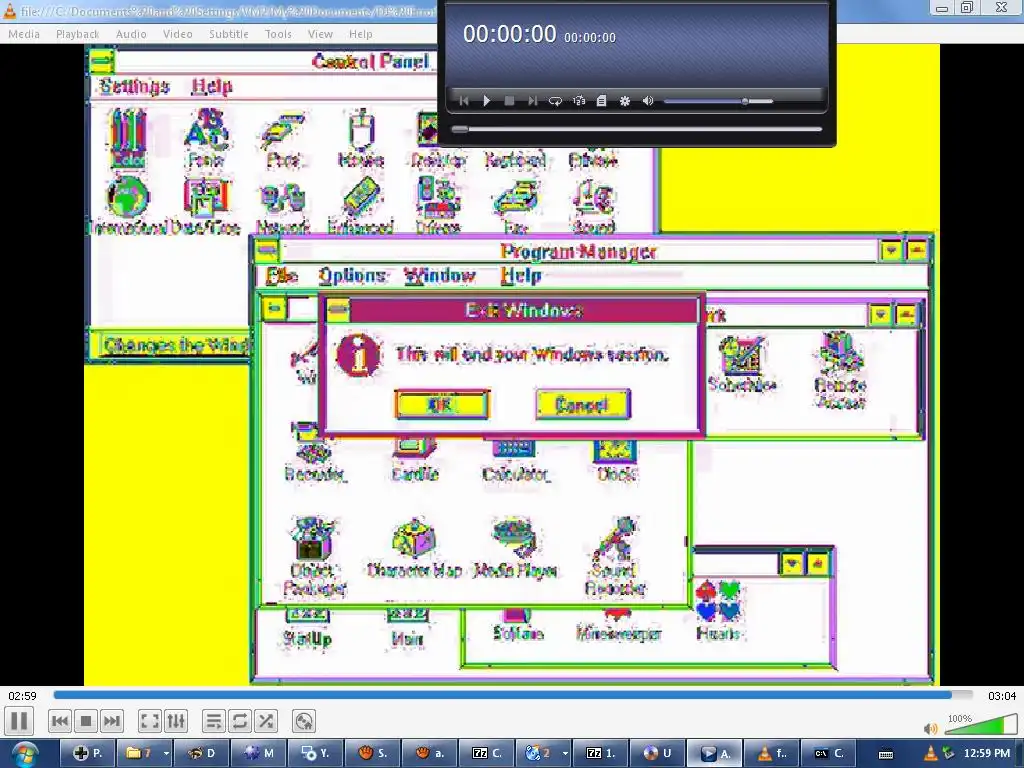Image resolution: width=1024 pixels, height=768 pixels.
Task: Open the Playback menu
Action: [x=78, y=34]
